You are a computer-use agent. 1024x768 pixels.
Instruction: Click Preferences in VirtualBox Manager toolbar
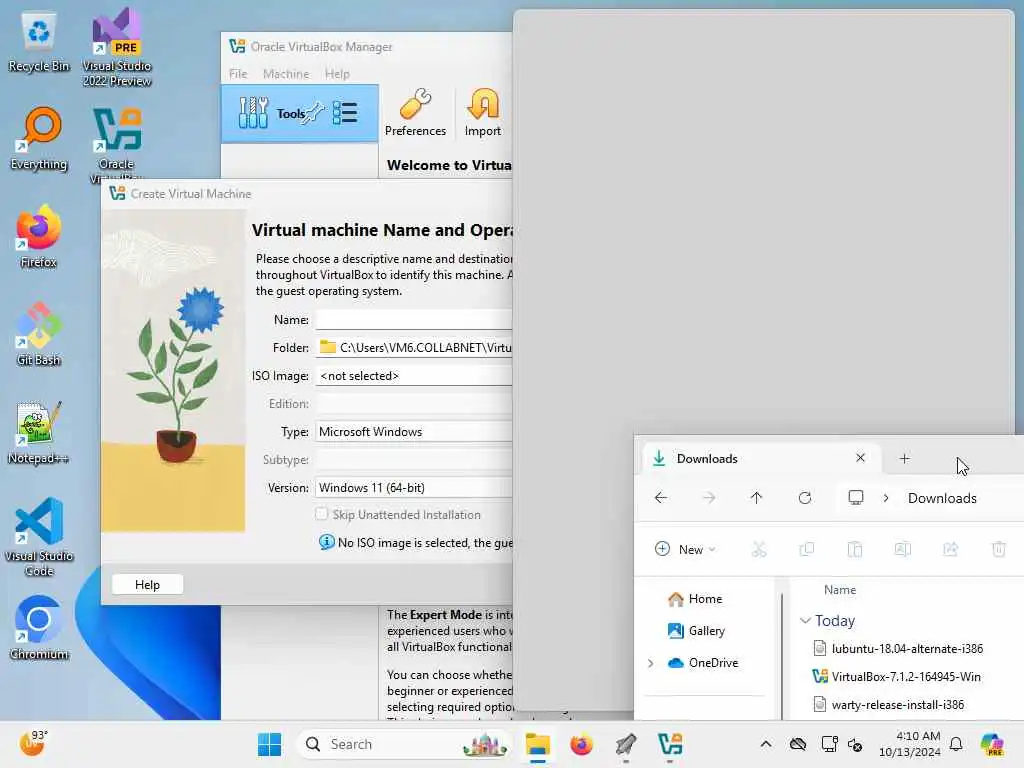(415, 112)
